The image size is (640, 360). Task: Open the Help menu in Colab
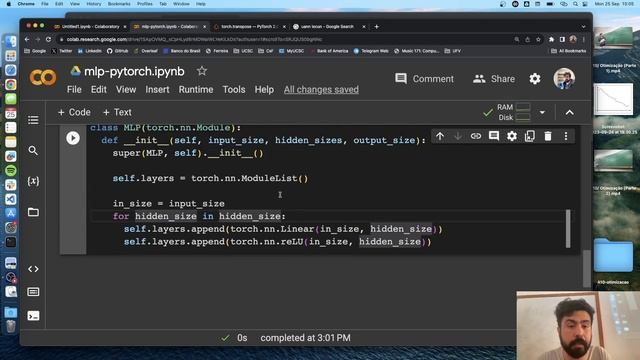point(264,89)
